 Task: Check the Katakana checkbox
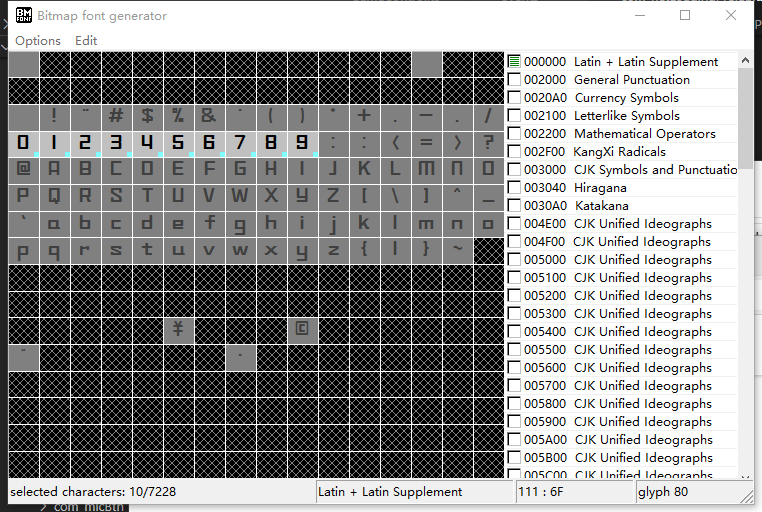point(514,205)
